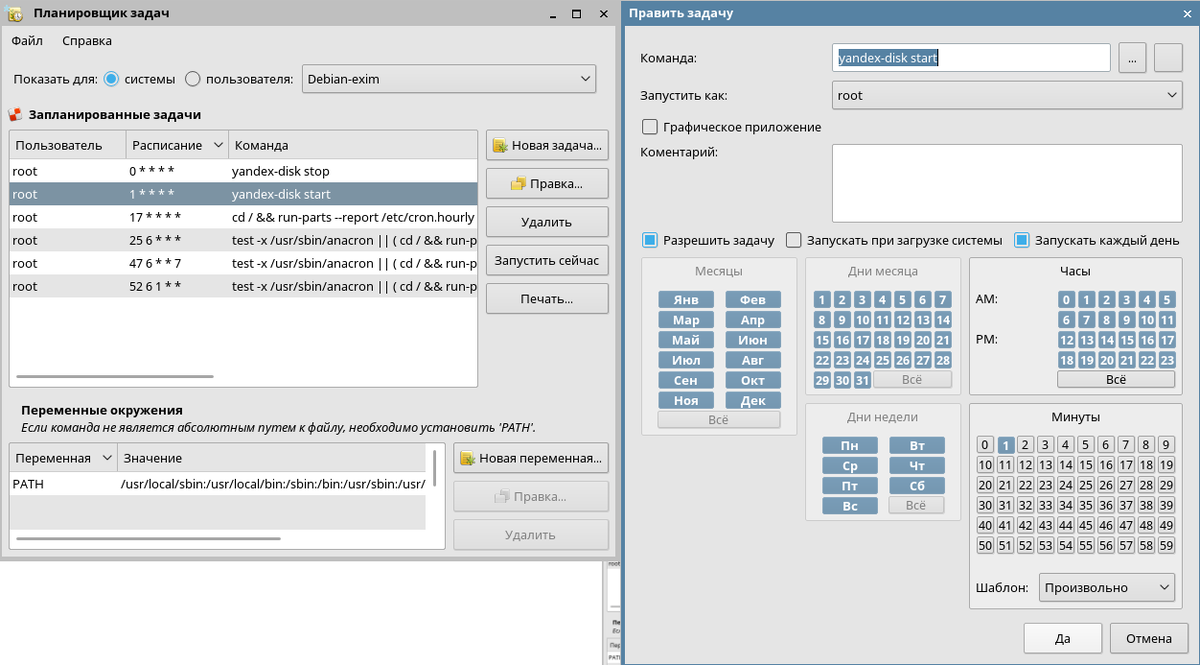Open the Шаблон Произвольно dropdown
The width and height of the screenshot is (1200, 665).
point(1107,588)
